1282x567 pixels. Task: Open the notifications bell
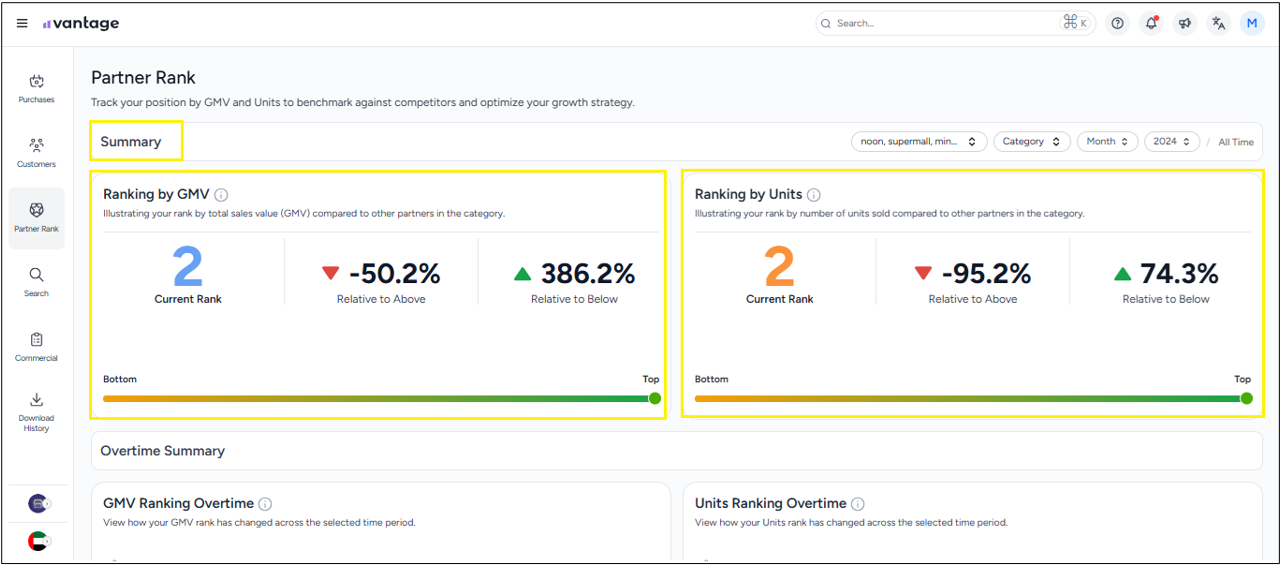point(1151,24)
